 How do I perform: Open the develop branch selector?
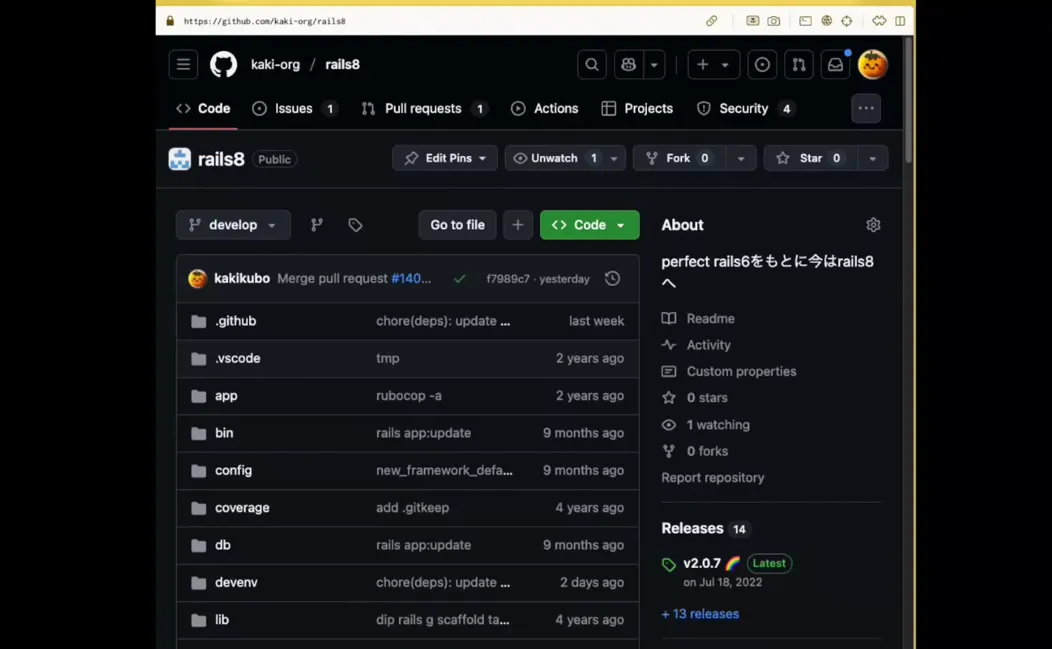pyautogui.click(x=233, y=225)
